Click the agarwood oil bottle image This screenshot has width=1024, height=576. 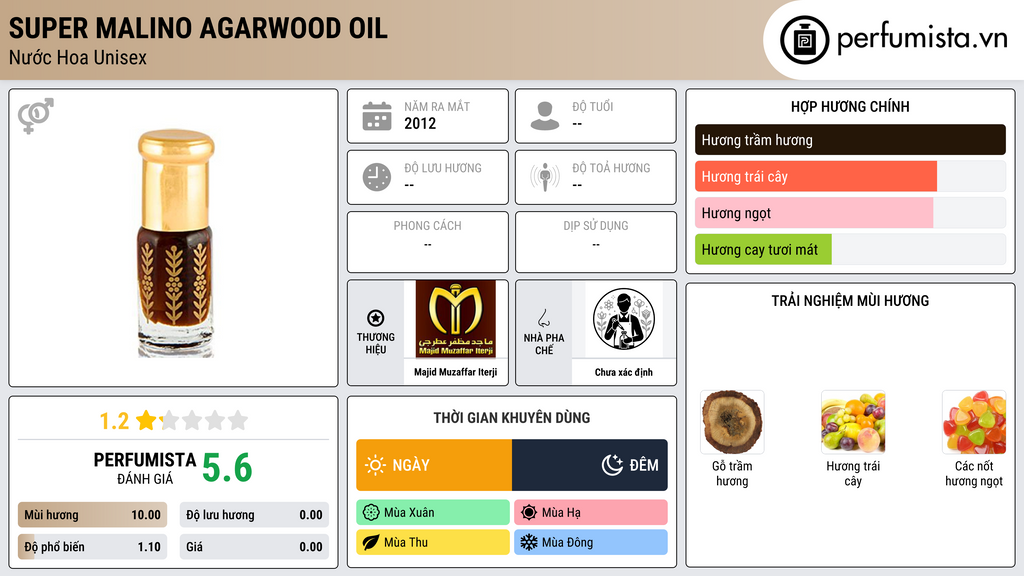coord(176,243)
